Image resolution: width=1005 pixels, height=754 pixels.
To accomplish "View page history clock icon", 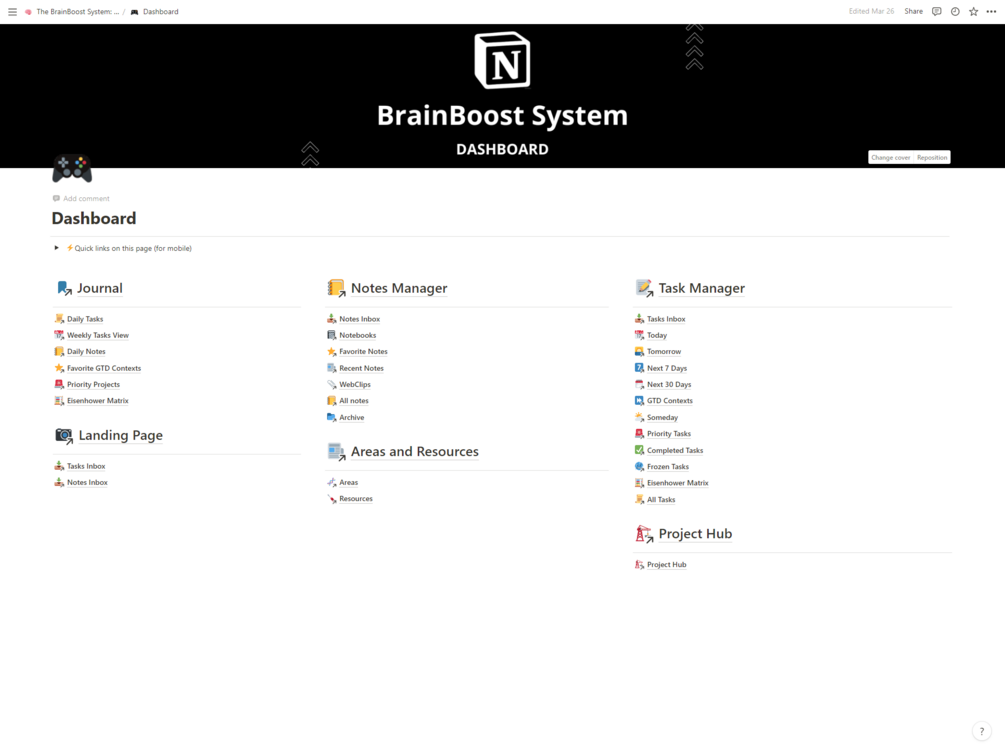I will (x=955, y=12).
